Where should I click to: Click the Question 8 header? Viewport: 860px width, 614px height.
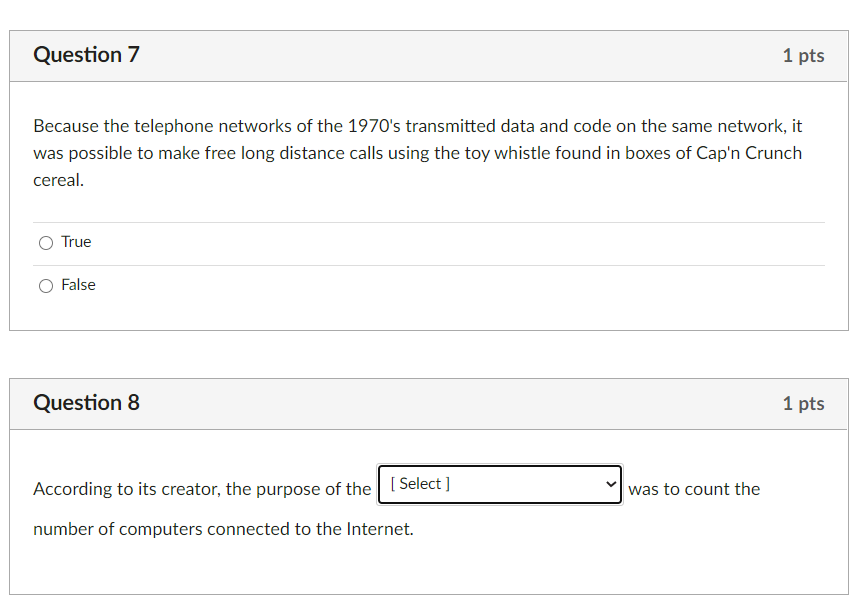point(86,403)
